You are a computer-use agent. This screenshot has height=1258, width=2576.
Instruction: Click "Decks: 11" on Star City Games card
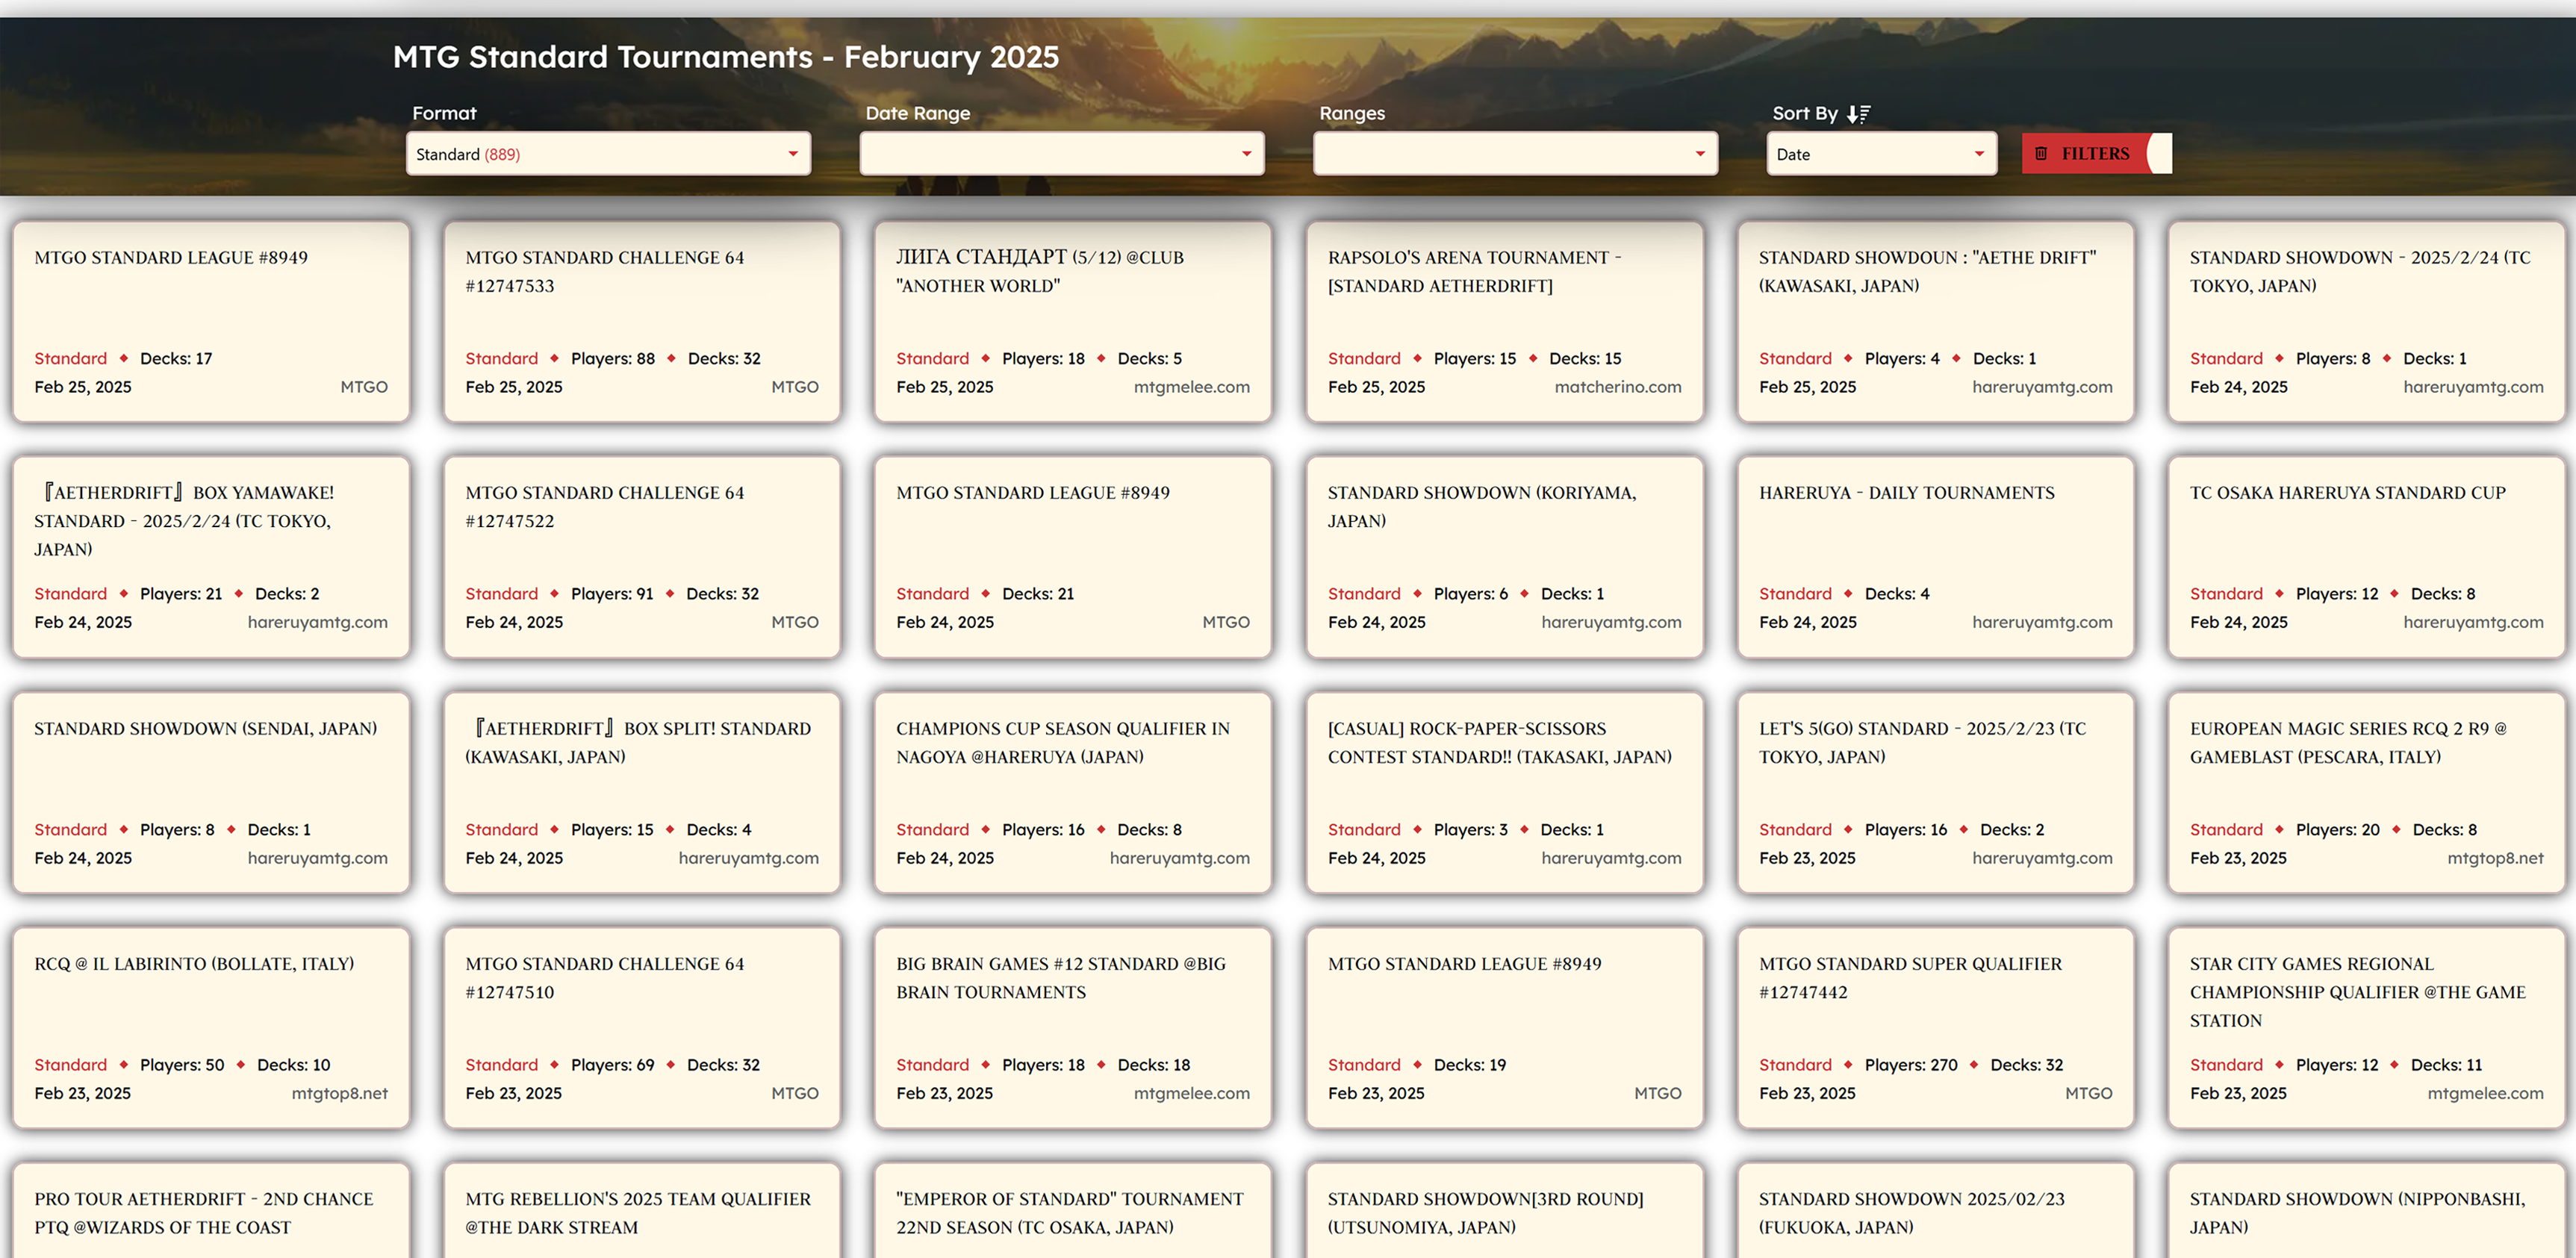(x=2446, y=1065)
